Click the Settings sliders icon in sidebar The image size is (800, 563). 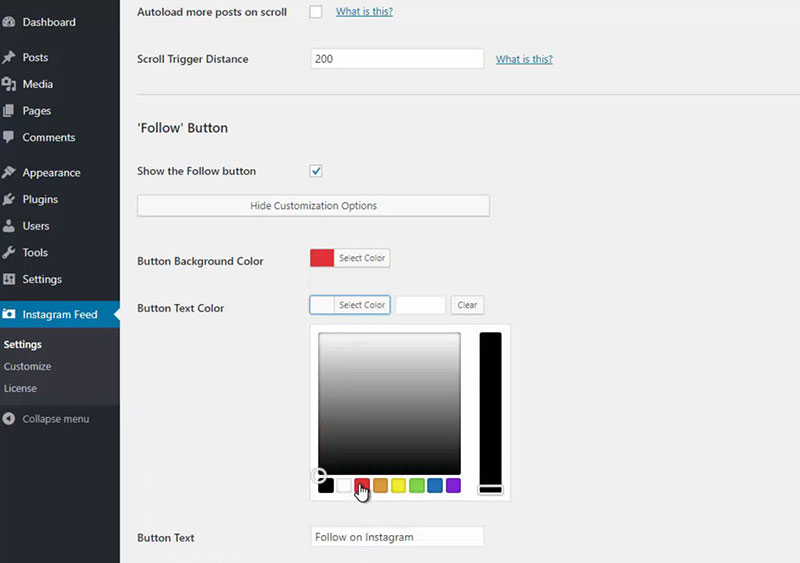[9, 279]
